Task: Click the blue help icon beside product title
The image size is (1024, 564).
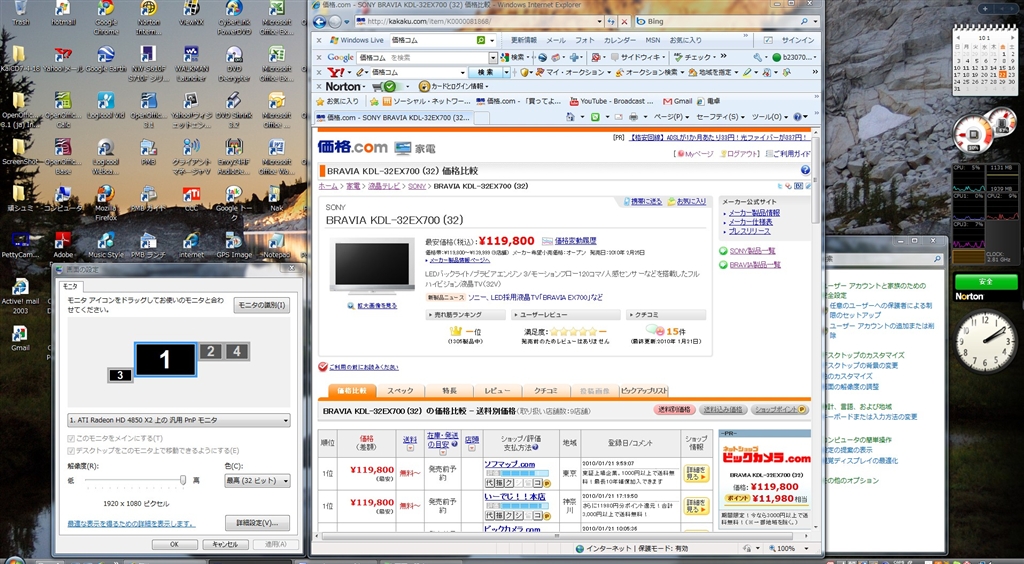Action: (x=805, y=170)
